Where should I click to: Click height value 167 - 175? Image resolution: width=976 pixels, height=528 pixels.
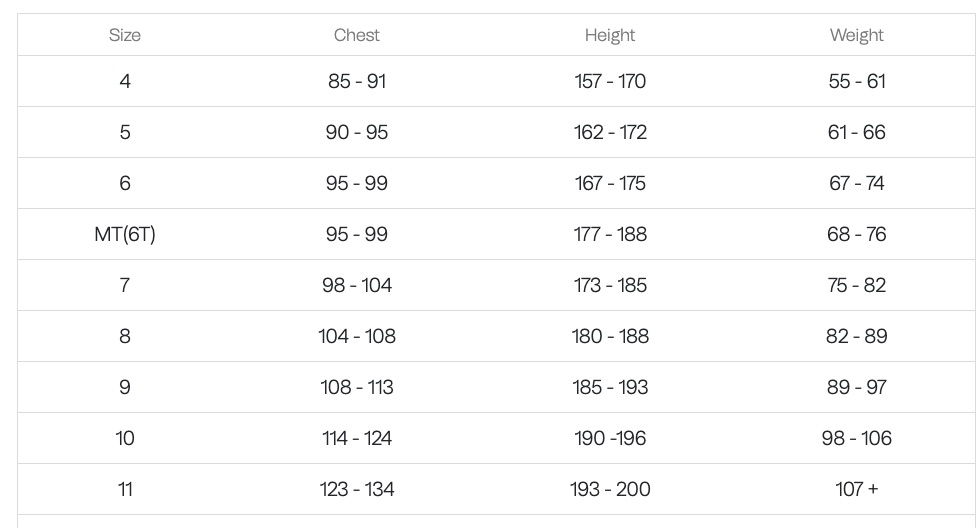click(x=610, y=183)
